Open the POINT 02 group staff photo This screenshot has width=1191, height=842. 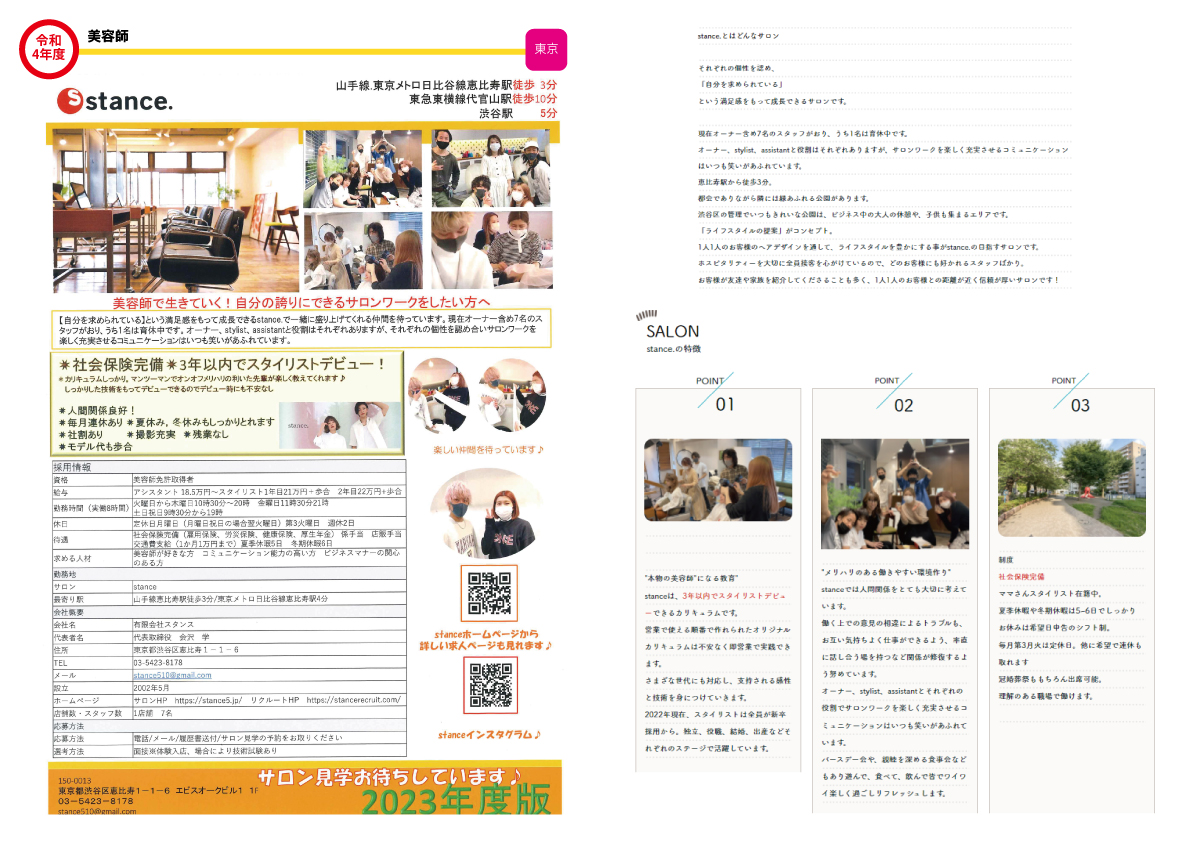[895, 494]
